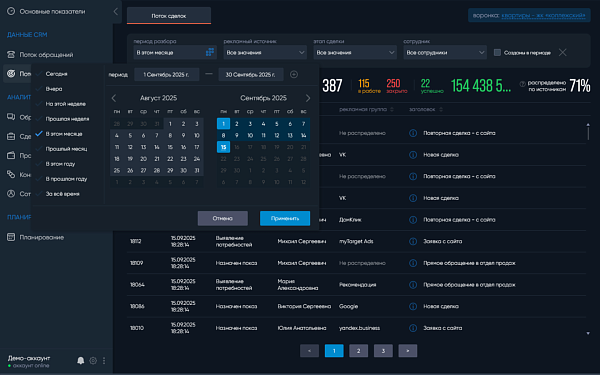Expand the рекламный источник dropdown

click(265, 52)
